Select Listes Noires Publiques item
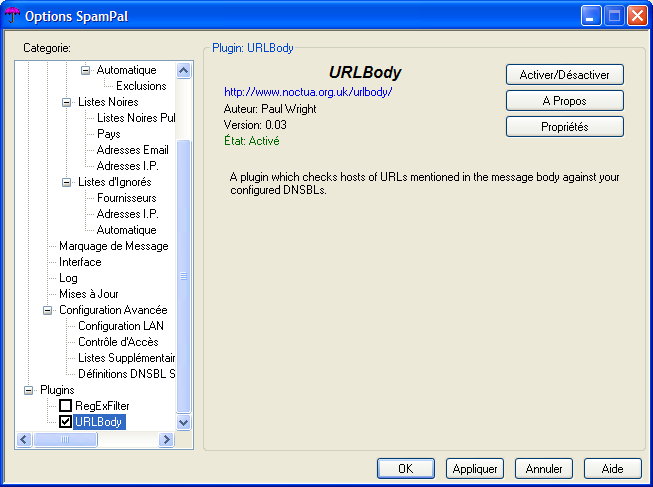Image resolution: width=653 pixels, height=487 pixels. [136, 118]
